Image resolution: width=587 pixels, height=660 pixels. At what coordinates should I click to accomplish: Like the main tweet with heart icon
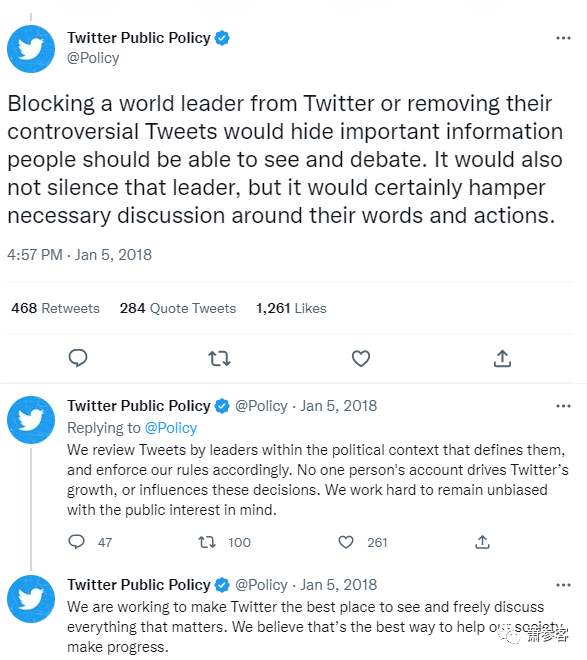[361, 359]
